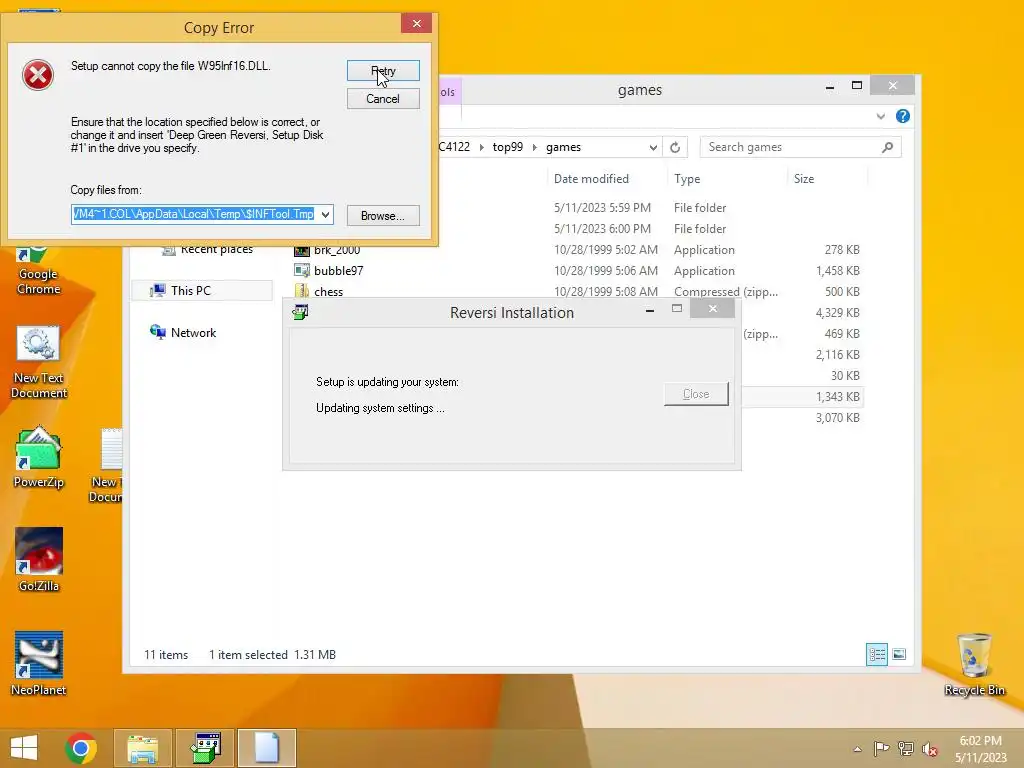Select Network in navigation pane
The width and height of the screenshot is (1024, 768).
193,332
